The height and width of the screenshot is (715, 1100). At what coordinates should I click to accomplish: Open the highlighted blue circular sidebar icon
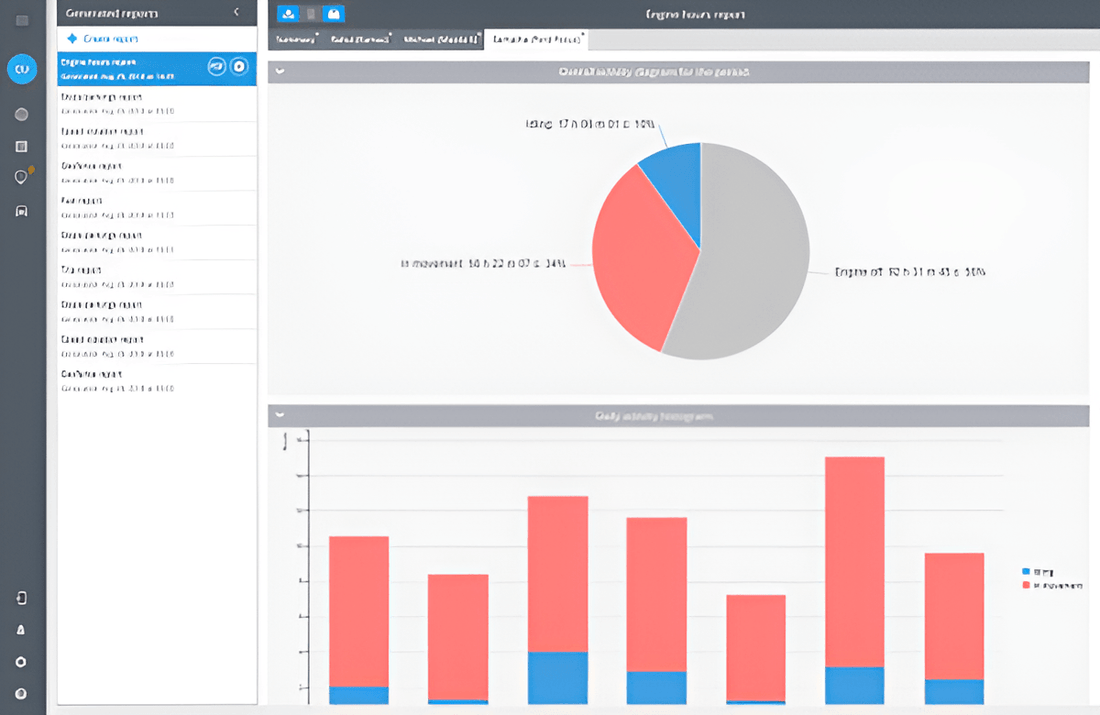coord(22,69)
